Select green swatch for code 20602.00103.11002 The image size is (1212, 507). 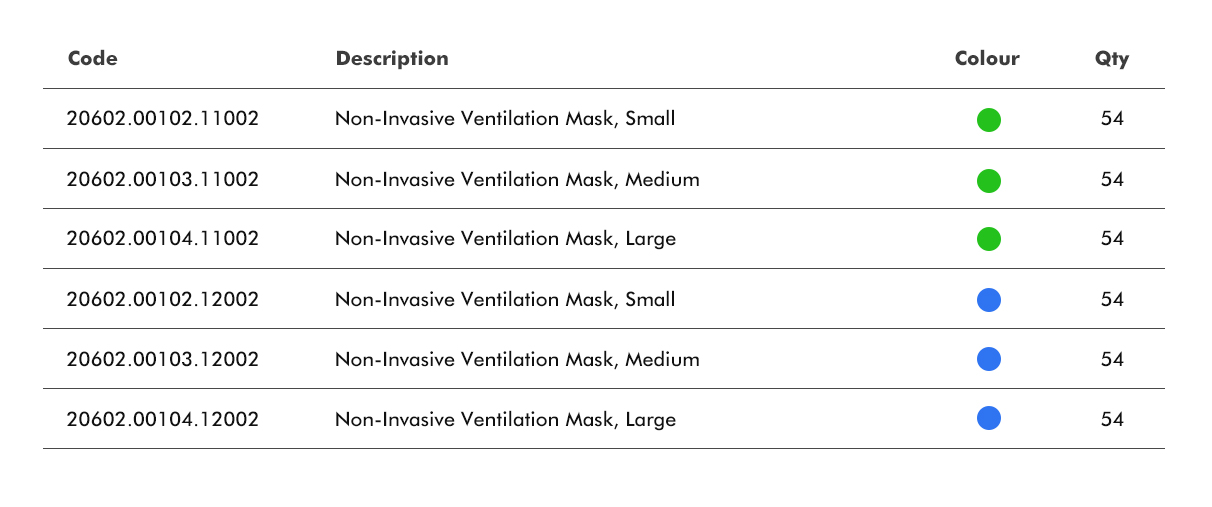[989, 180]
